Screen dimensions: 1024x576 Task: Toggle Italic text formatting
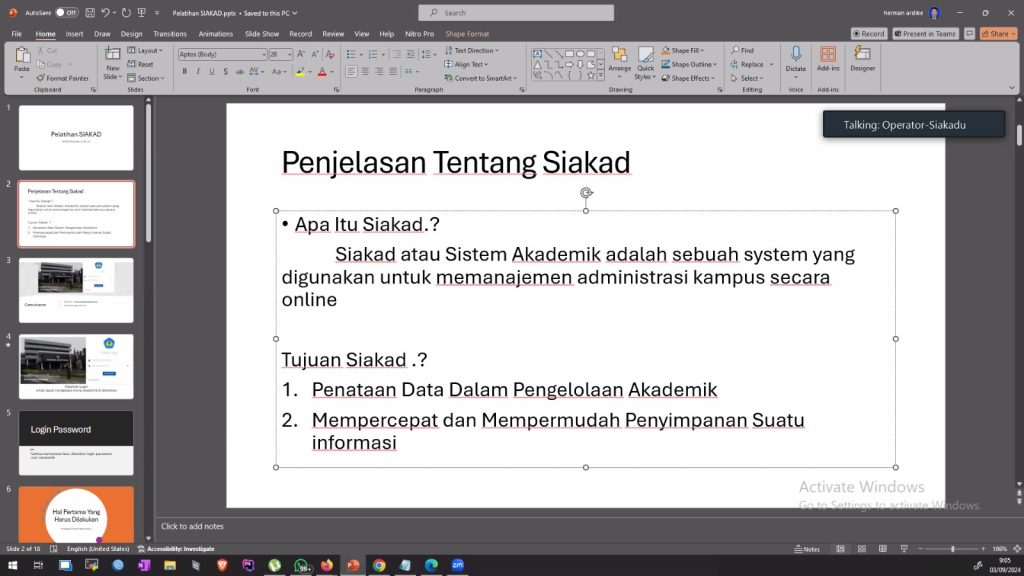click(x=198, y=72)
